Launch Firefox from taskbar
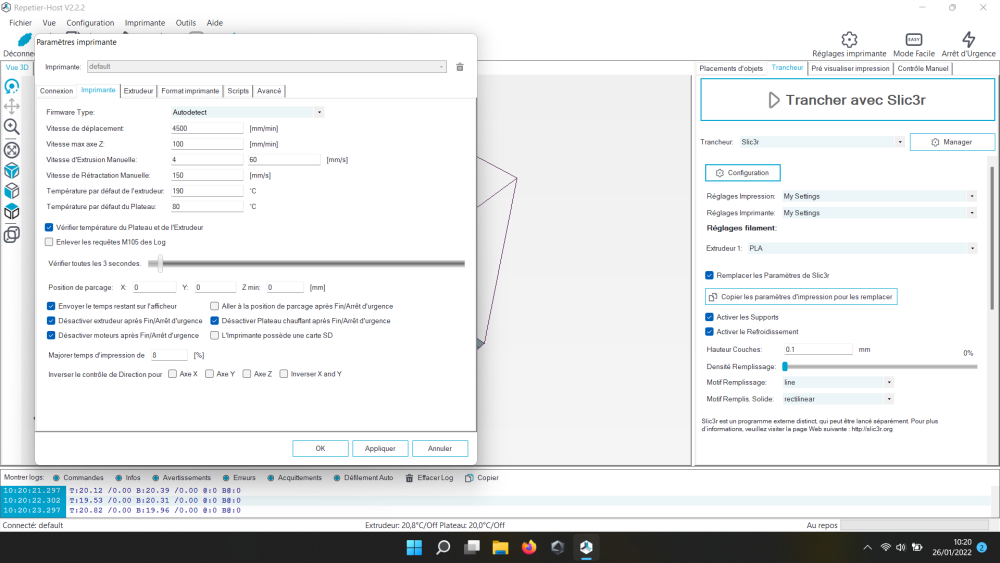The height and width of the screenshot is (563, 1000). (x=529, y=547)
